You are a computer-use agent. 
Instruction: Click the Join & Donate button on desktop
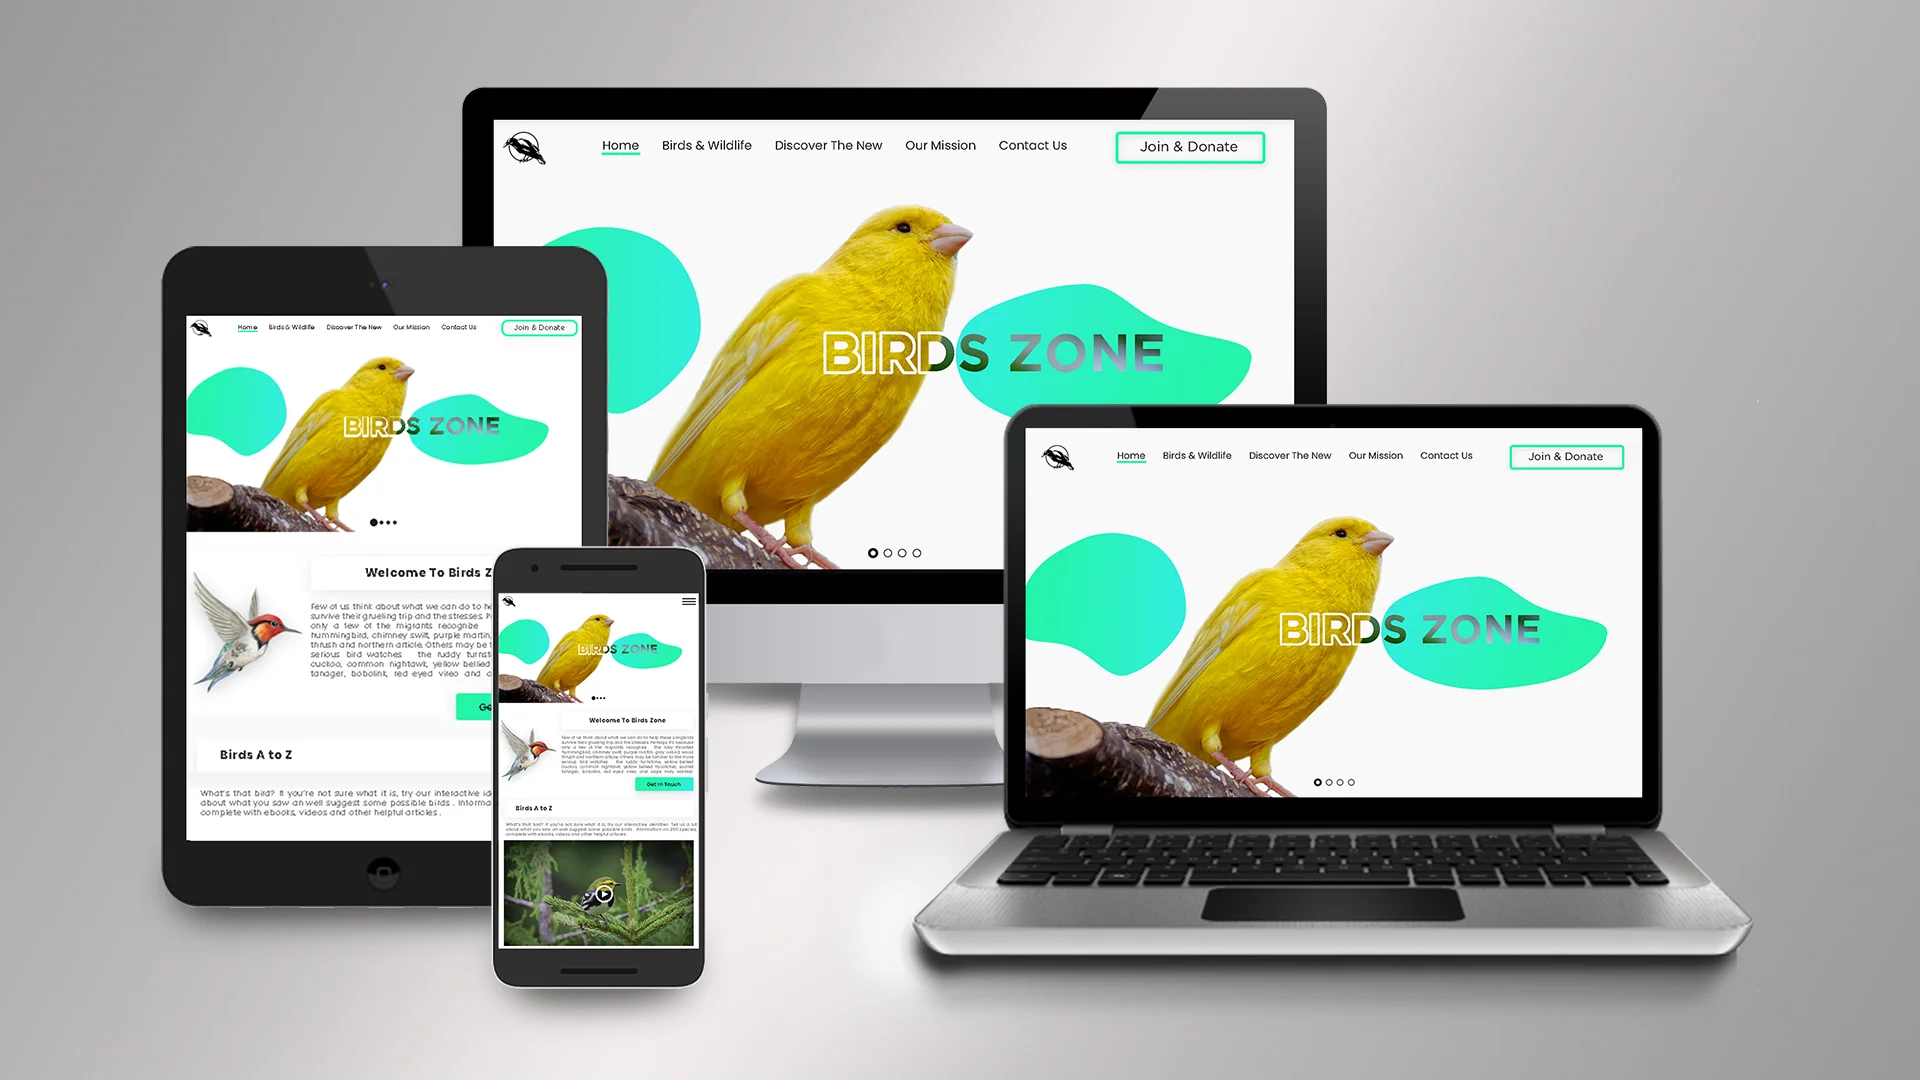[1188, 146]
